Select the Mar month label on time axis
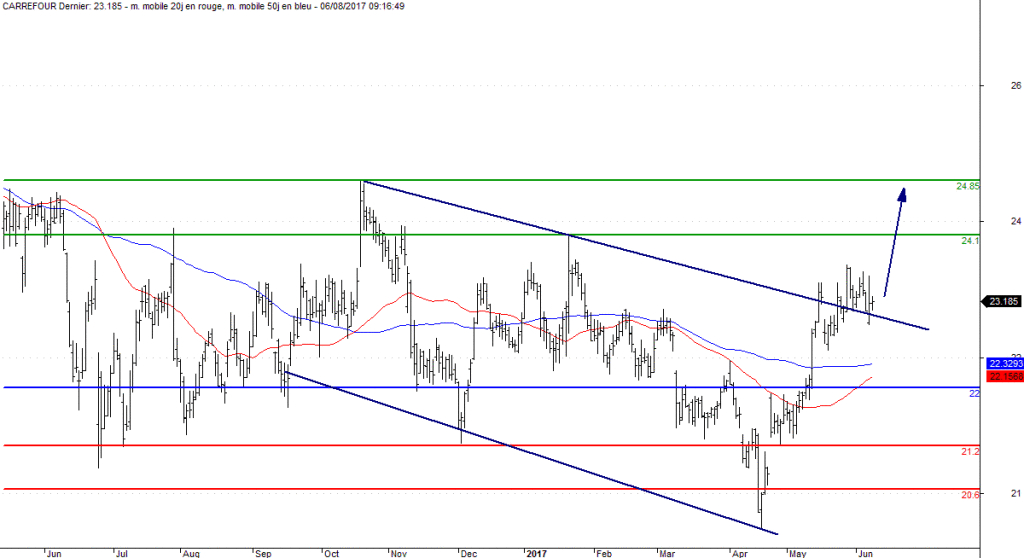Screen dimensions: 1024x558 point(667,553)
